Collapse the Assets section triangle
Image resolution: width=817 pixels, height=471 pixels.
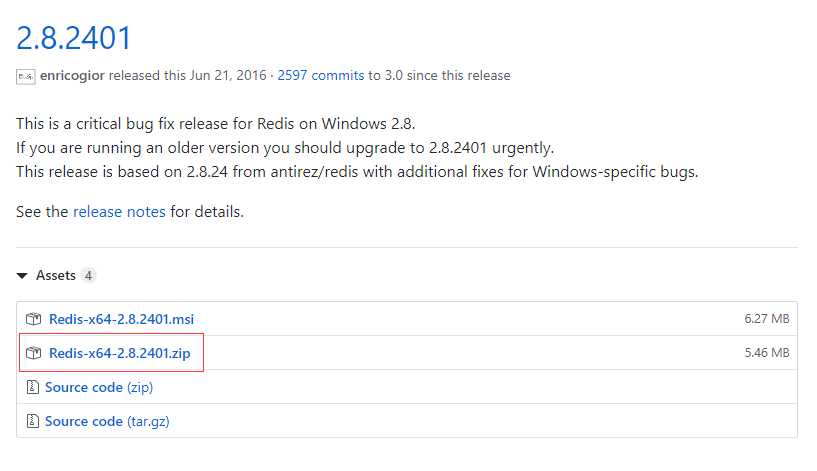22,276
